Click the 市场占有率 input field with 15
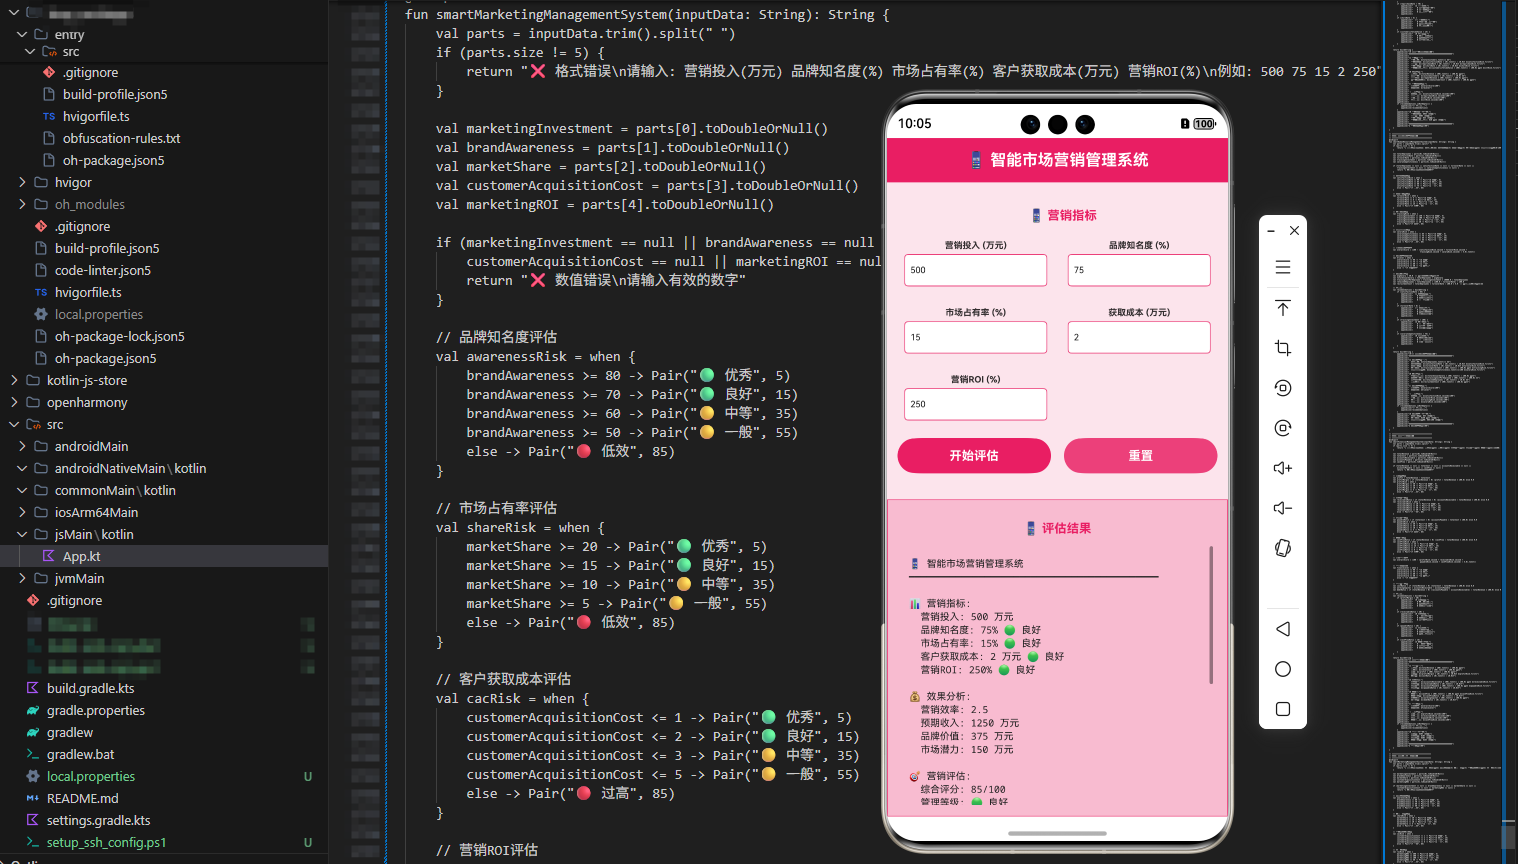The width and height of the screenshot is (1518, 864). pos(975,337)
